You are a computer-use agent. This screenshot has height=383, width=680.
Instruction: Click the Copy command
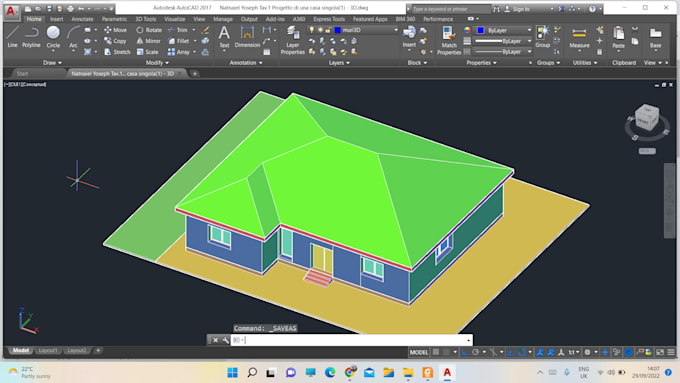tap(115, 41)
